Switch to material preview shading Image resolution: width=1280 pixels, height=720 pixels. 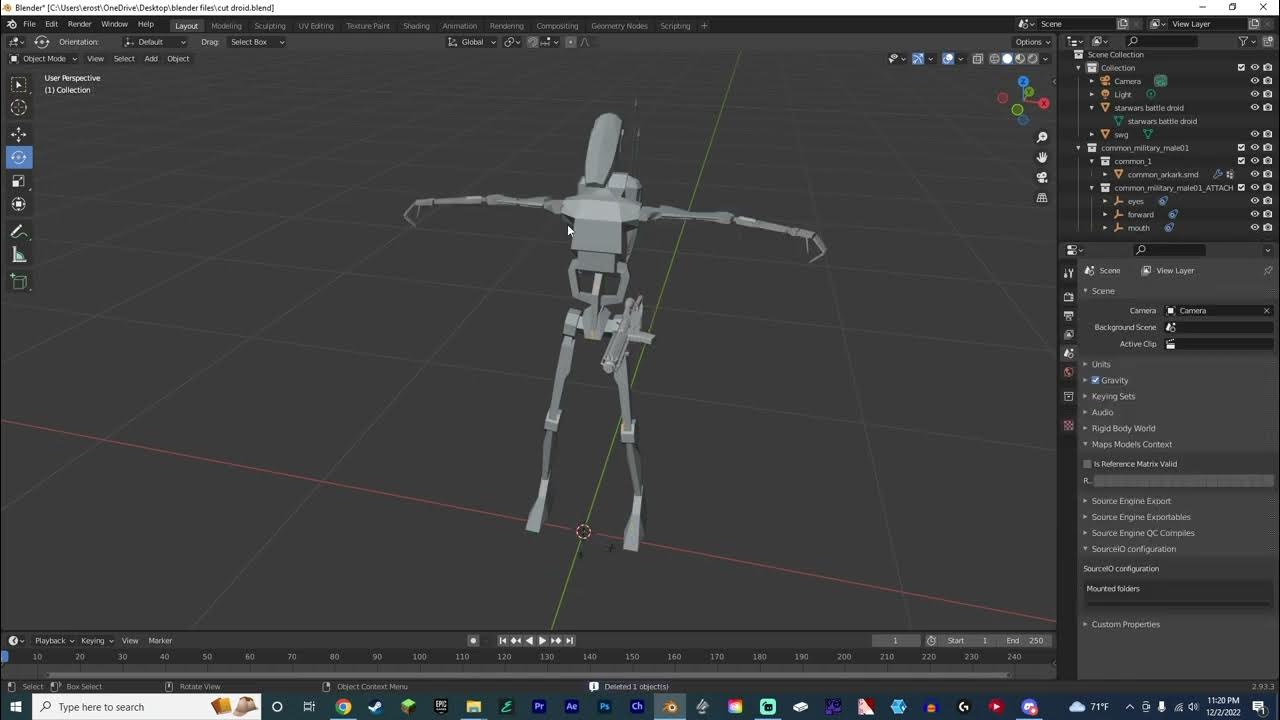pyautogui.click(x=1020, y=58)
